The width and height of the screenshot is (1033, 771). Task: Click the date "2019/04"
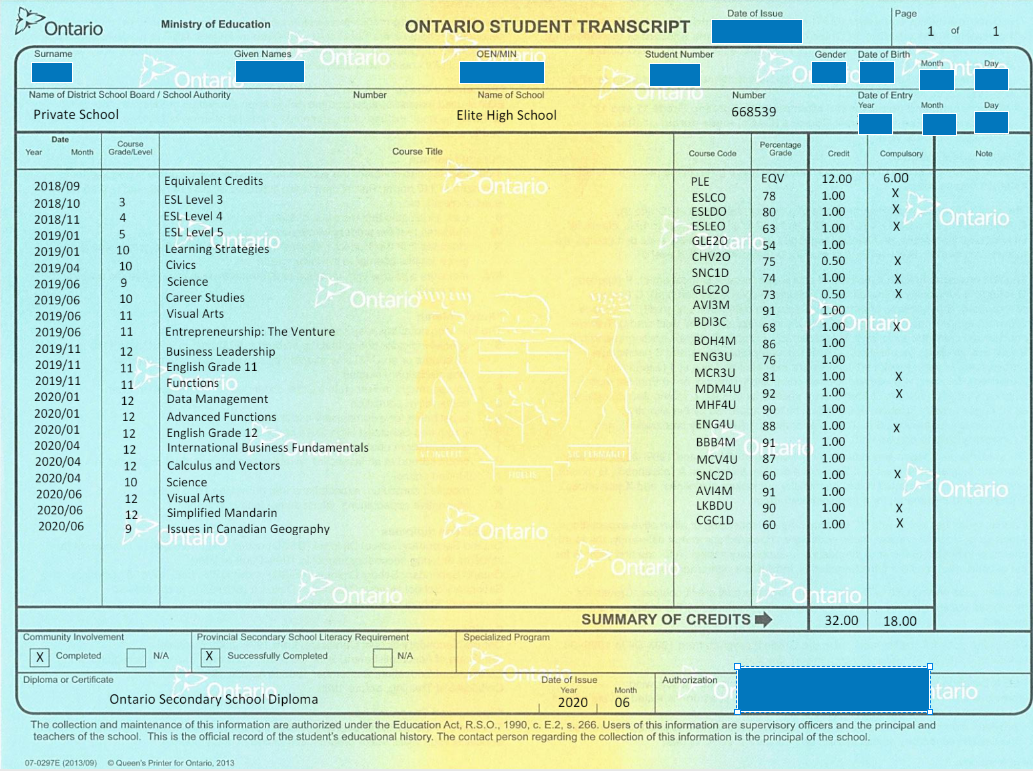click(57, 268)
